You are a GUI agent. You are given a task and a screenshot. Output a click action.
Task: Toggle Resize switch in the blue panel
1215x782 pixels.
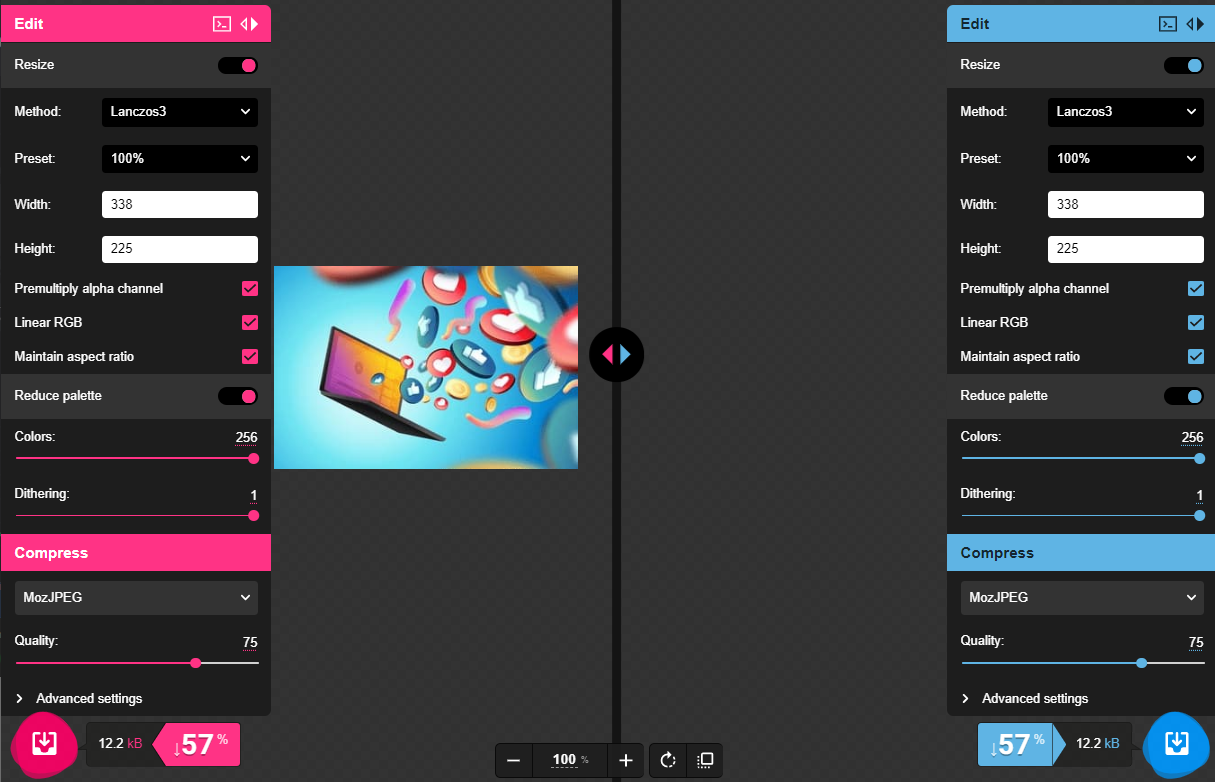pyautogui.click(x=1184, y=65)
